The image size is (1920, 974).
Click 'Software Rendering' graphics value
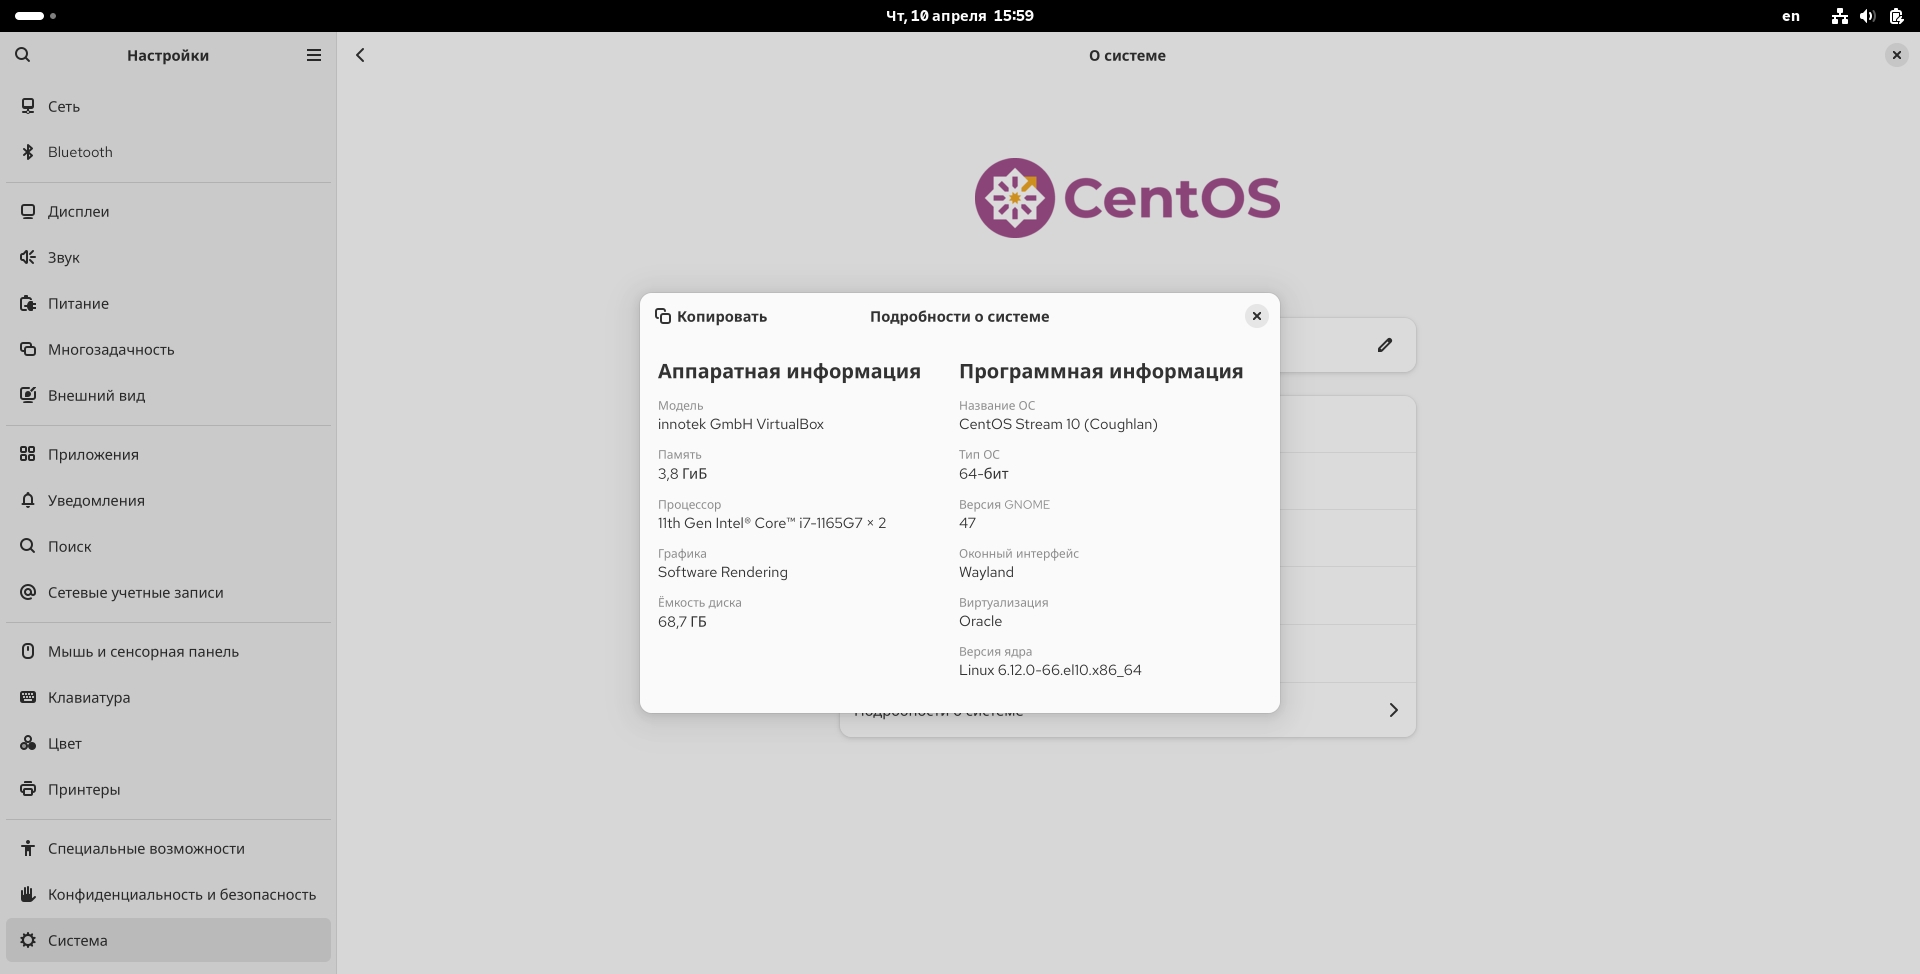723,572
